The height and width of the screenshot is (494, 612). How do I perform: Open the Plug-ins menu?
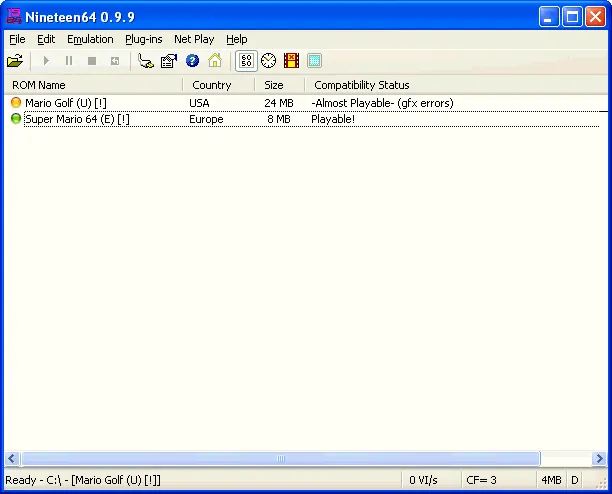coord(144,39)
